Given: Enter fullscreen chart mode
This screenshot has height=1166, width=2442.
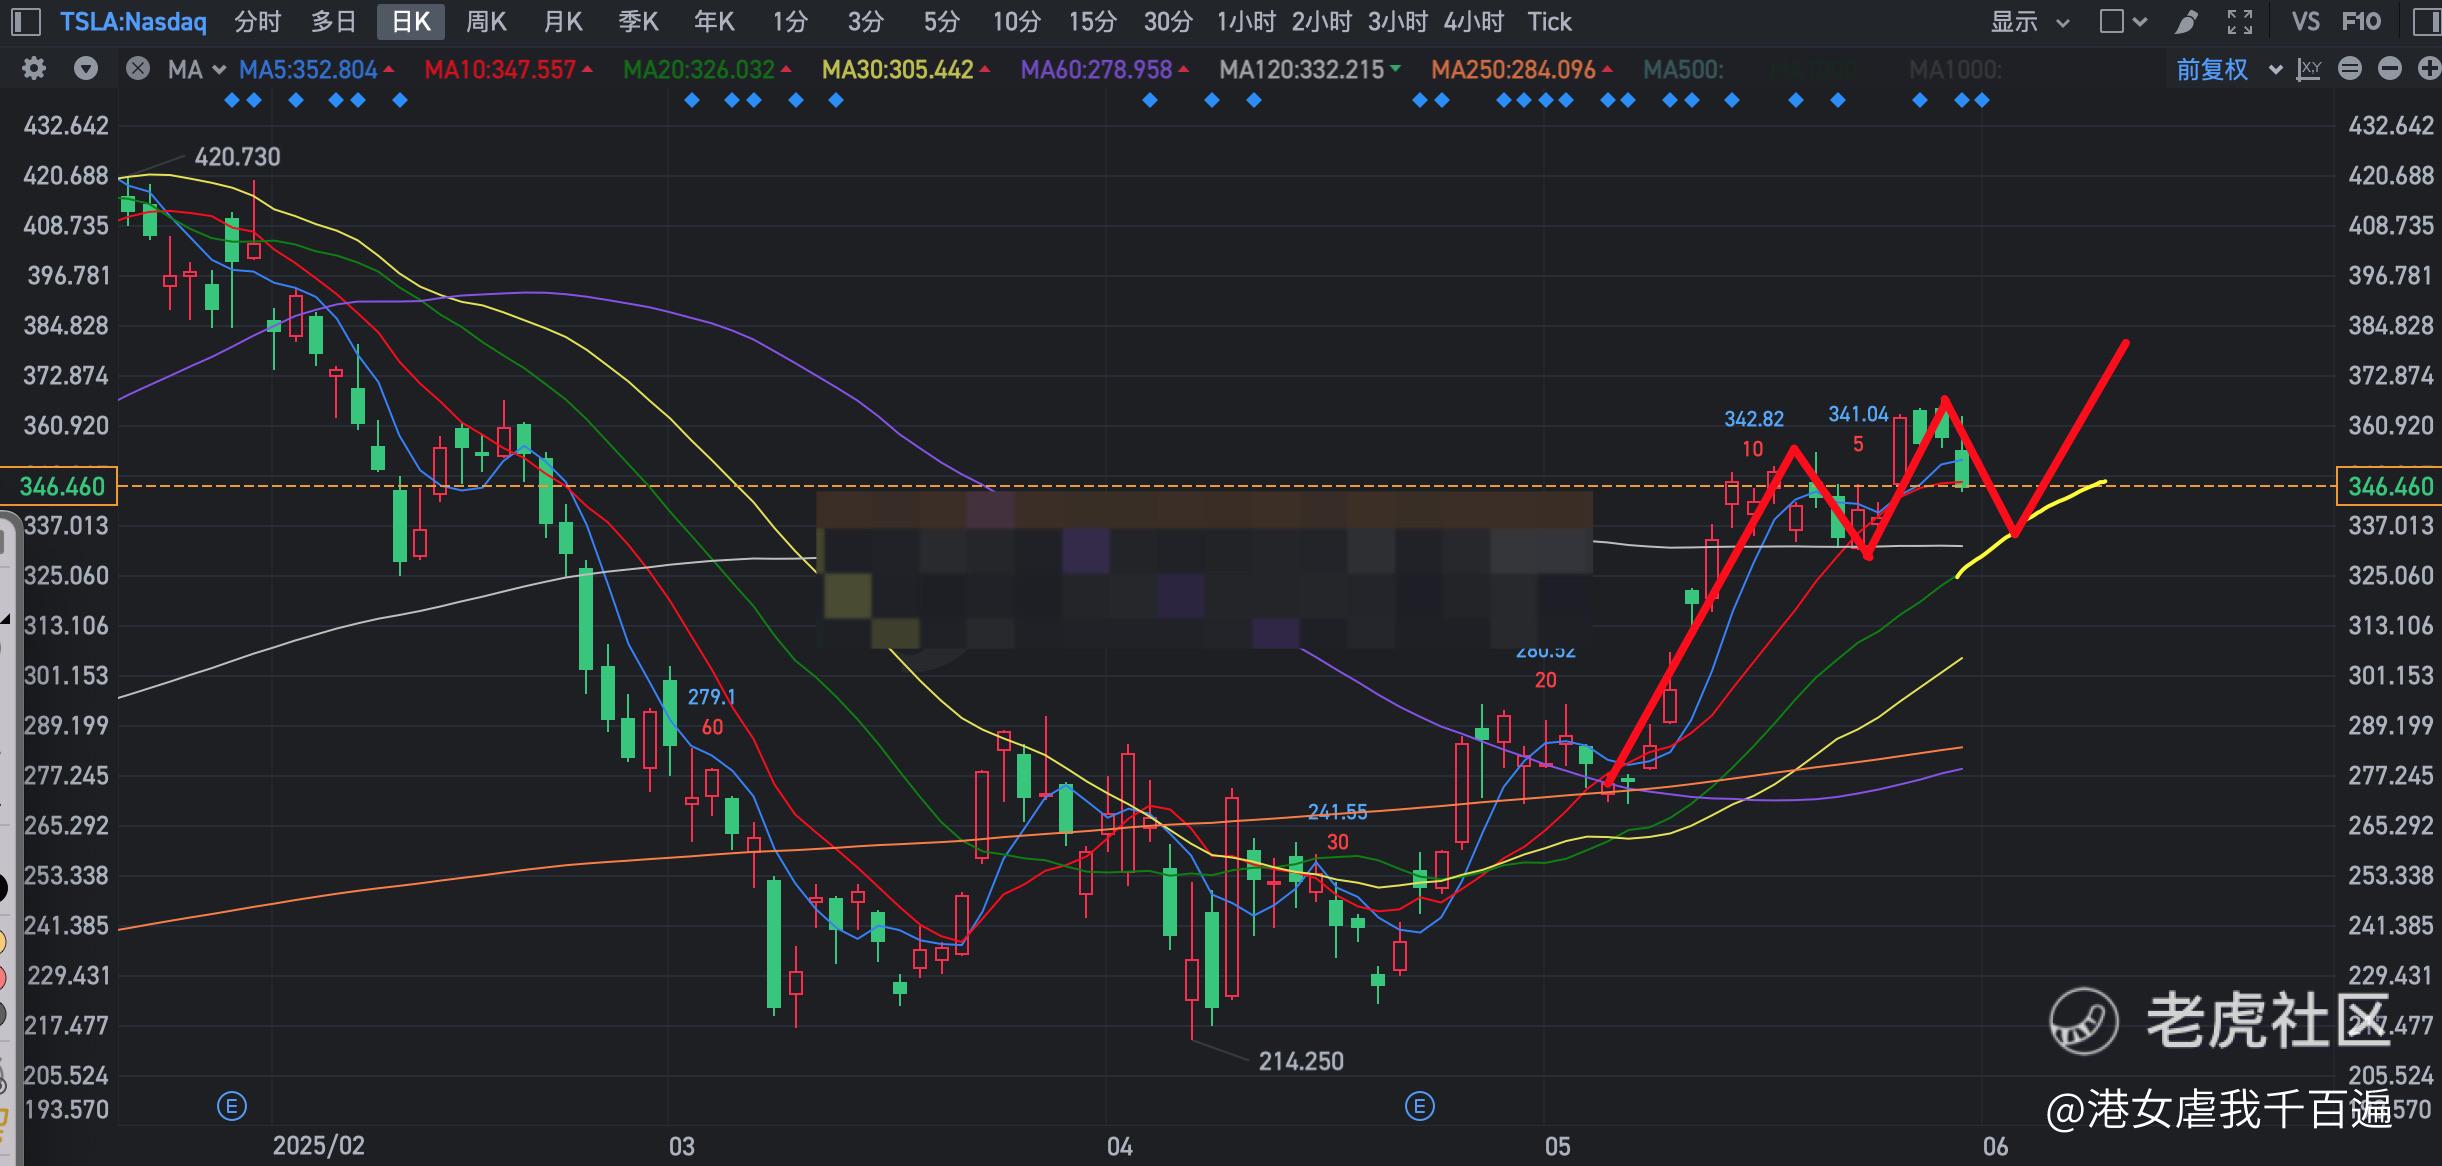Looking at the screenshot, I should pos(2240,21).
